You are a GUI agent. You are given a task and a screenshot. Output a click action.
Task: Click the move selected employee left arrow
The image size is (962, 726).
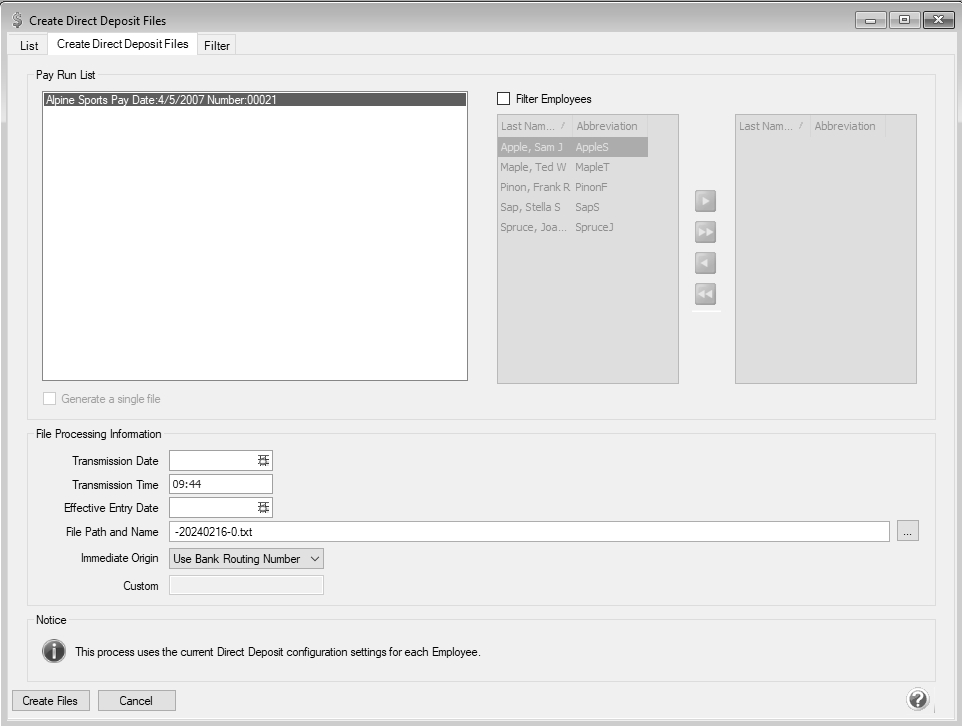coord(705,264)
